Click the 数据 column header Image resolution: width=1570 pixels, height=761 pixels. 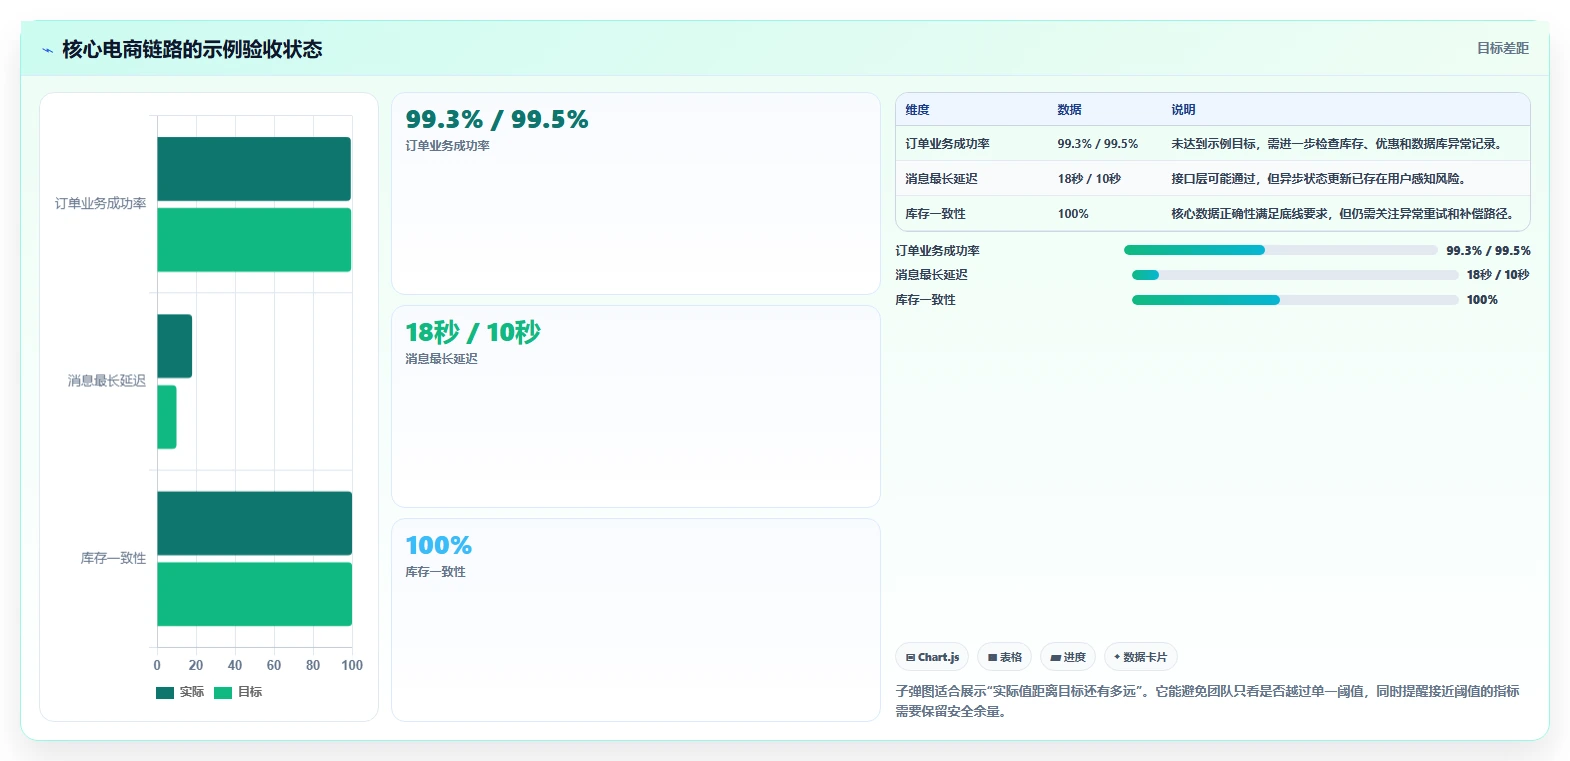(1070, 110)
